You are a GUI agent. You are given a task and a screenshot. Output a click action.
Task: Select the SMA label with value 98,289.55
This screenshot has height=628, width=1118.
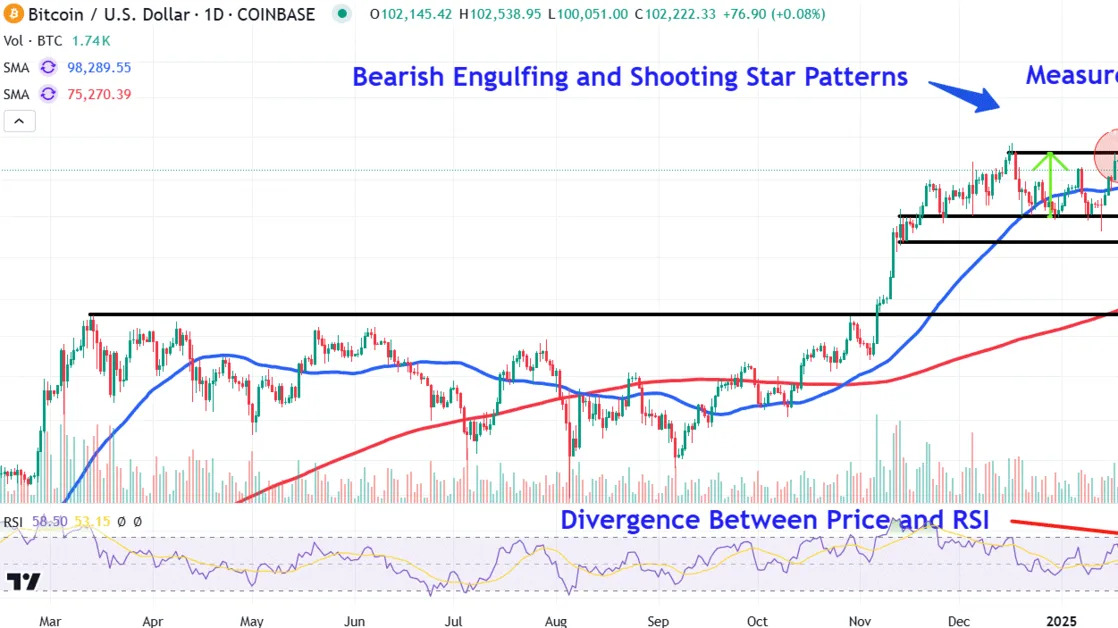pos(16,68)
